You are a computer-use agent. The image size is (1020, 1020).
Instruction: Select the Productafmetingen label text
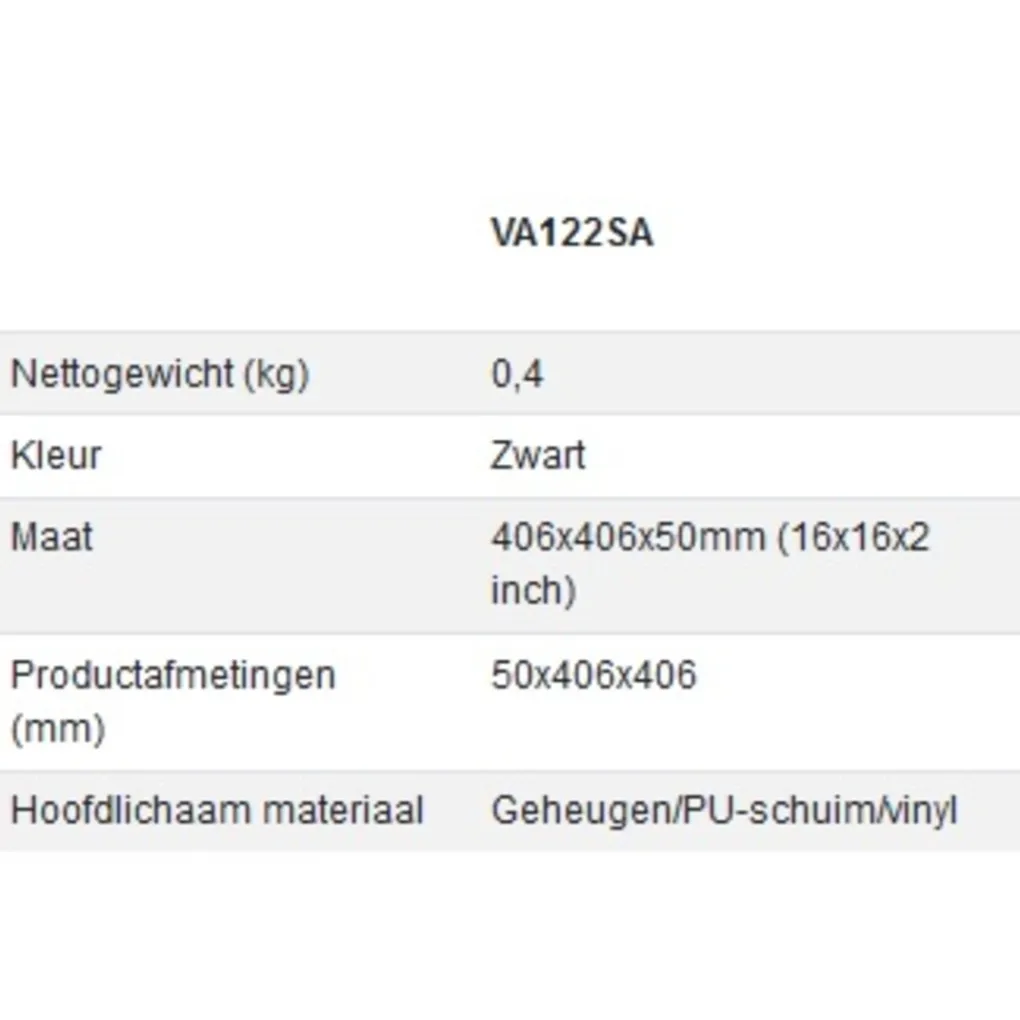[173, 675]
